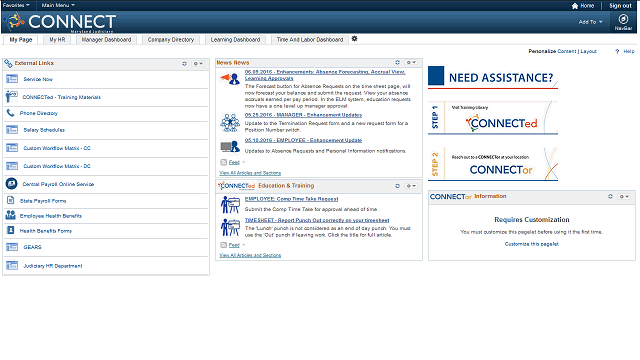Click the Phone Directory phone icon
This screenshot has width=640, height=360.
(10, 113)
